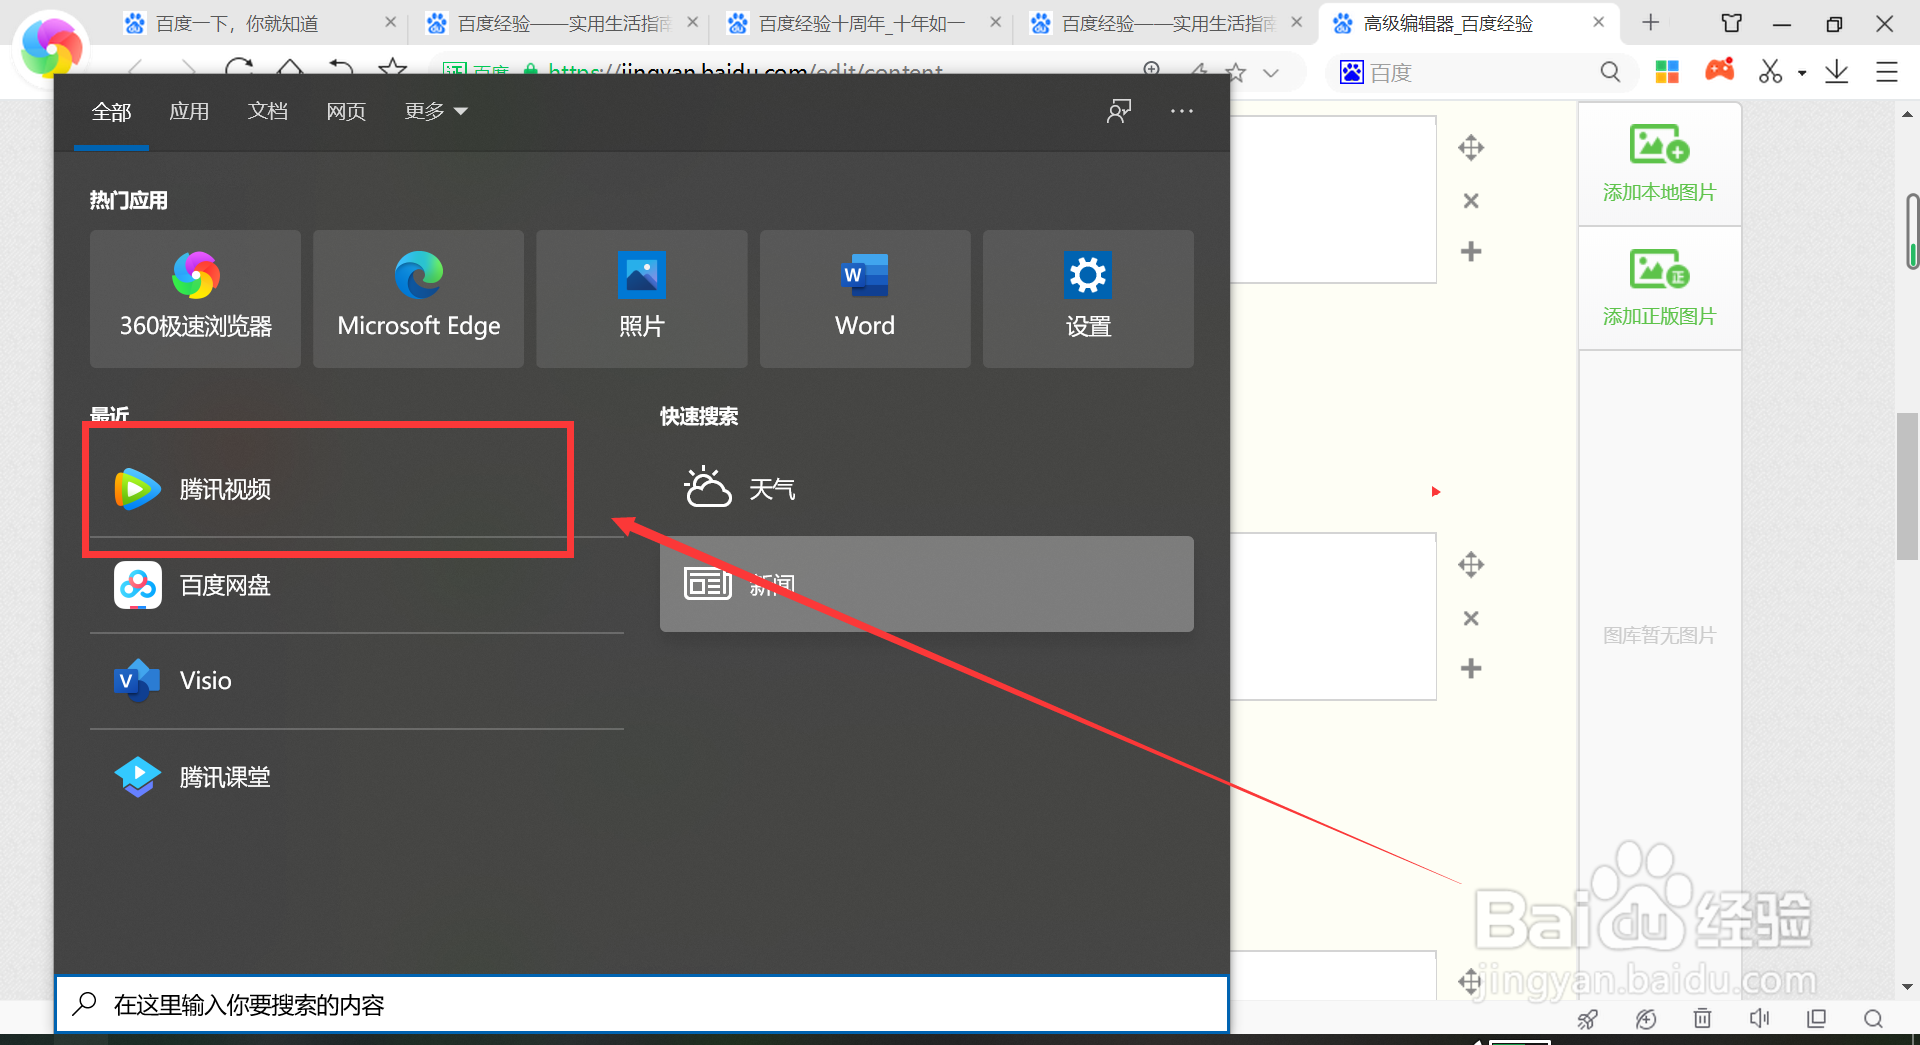Open Visio in recent list
The width and height of the screenshot is (1920, 1045).
pyautogui.click(x=357, y=681)
